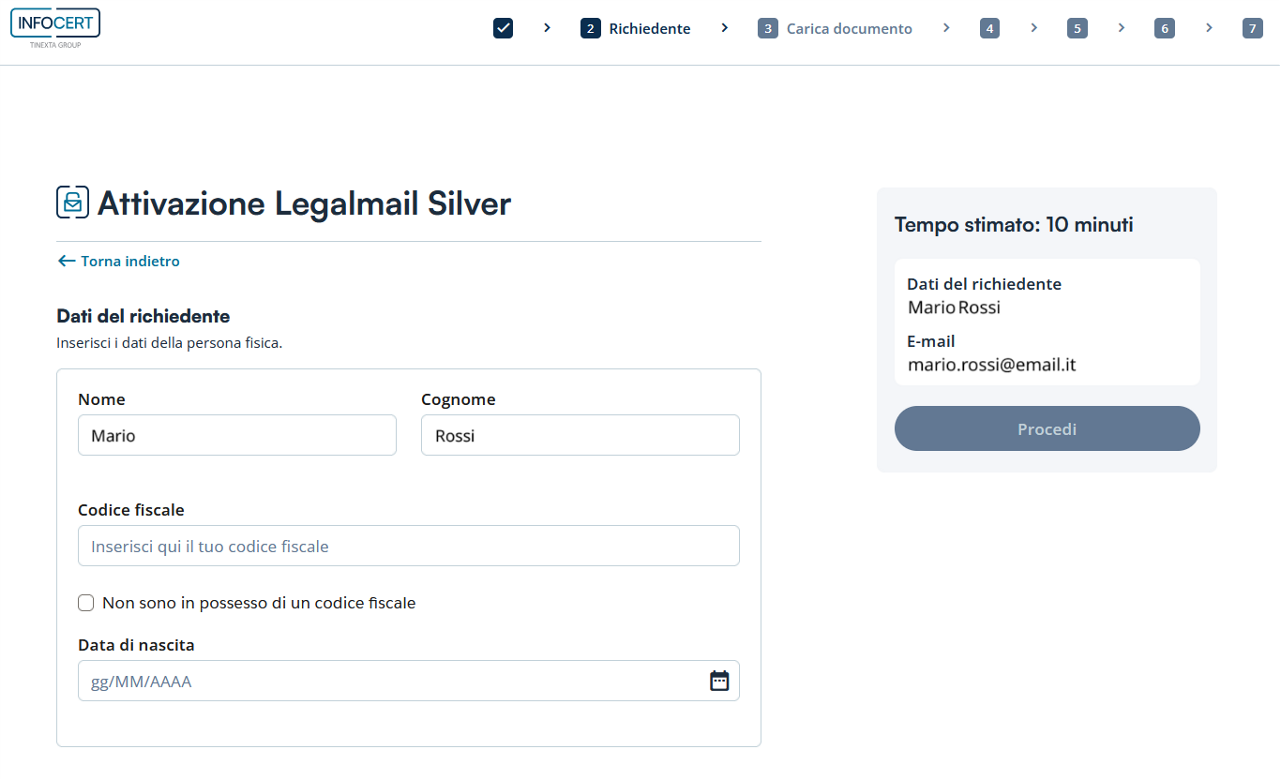Check 'Non sono in possesso di un codice fiscale'

coord(86,603)
